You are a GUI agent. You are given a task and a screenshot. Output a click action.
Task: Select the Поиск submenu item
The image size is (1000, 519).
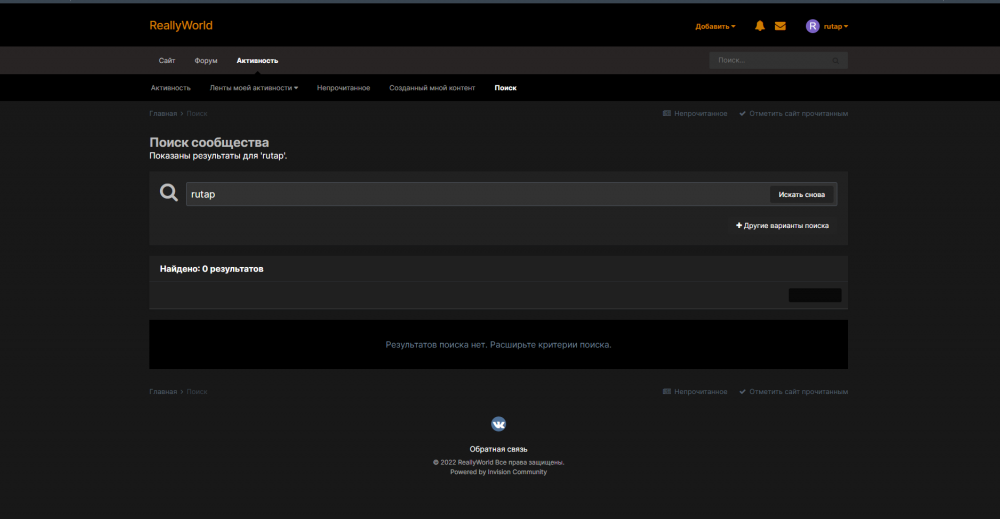point(505,88)
